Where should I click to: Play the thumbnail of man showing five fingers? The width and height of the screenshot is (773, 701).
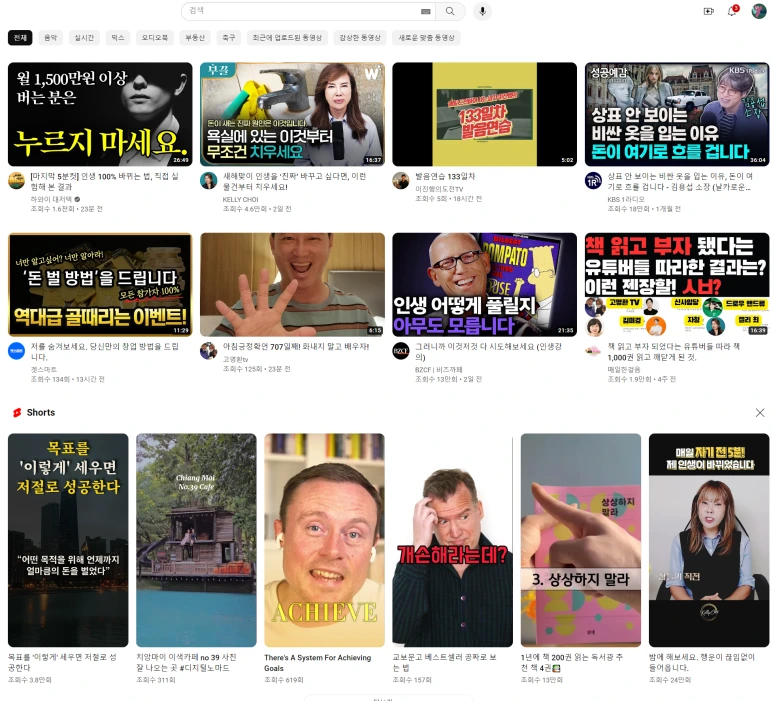coord(292,284)
